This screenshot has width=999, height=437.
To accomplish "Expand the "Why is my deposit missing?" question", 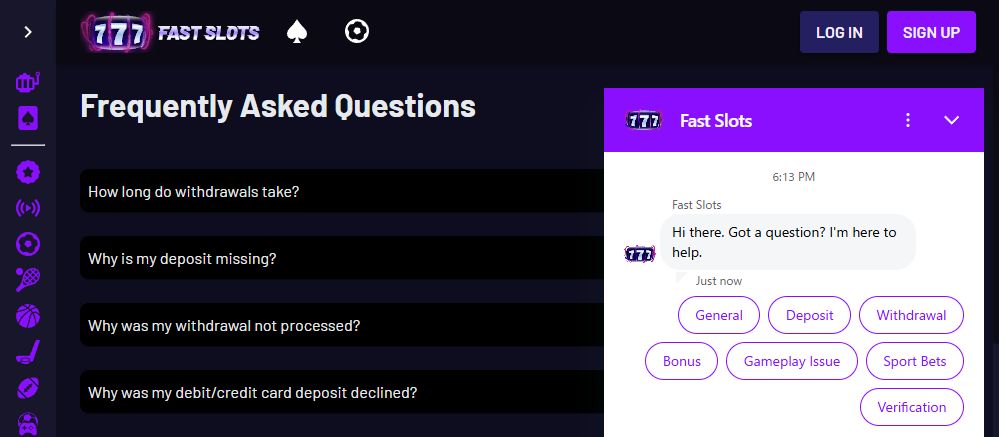I will coord(340,258).
